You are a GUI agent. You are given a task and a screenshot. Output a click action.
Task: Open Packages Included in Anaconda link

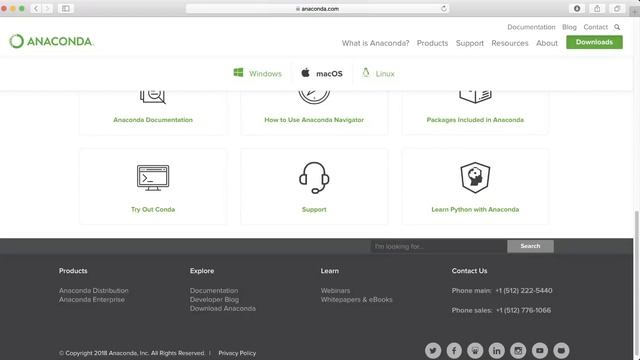475,120
